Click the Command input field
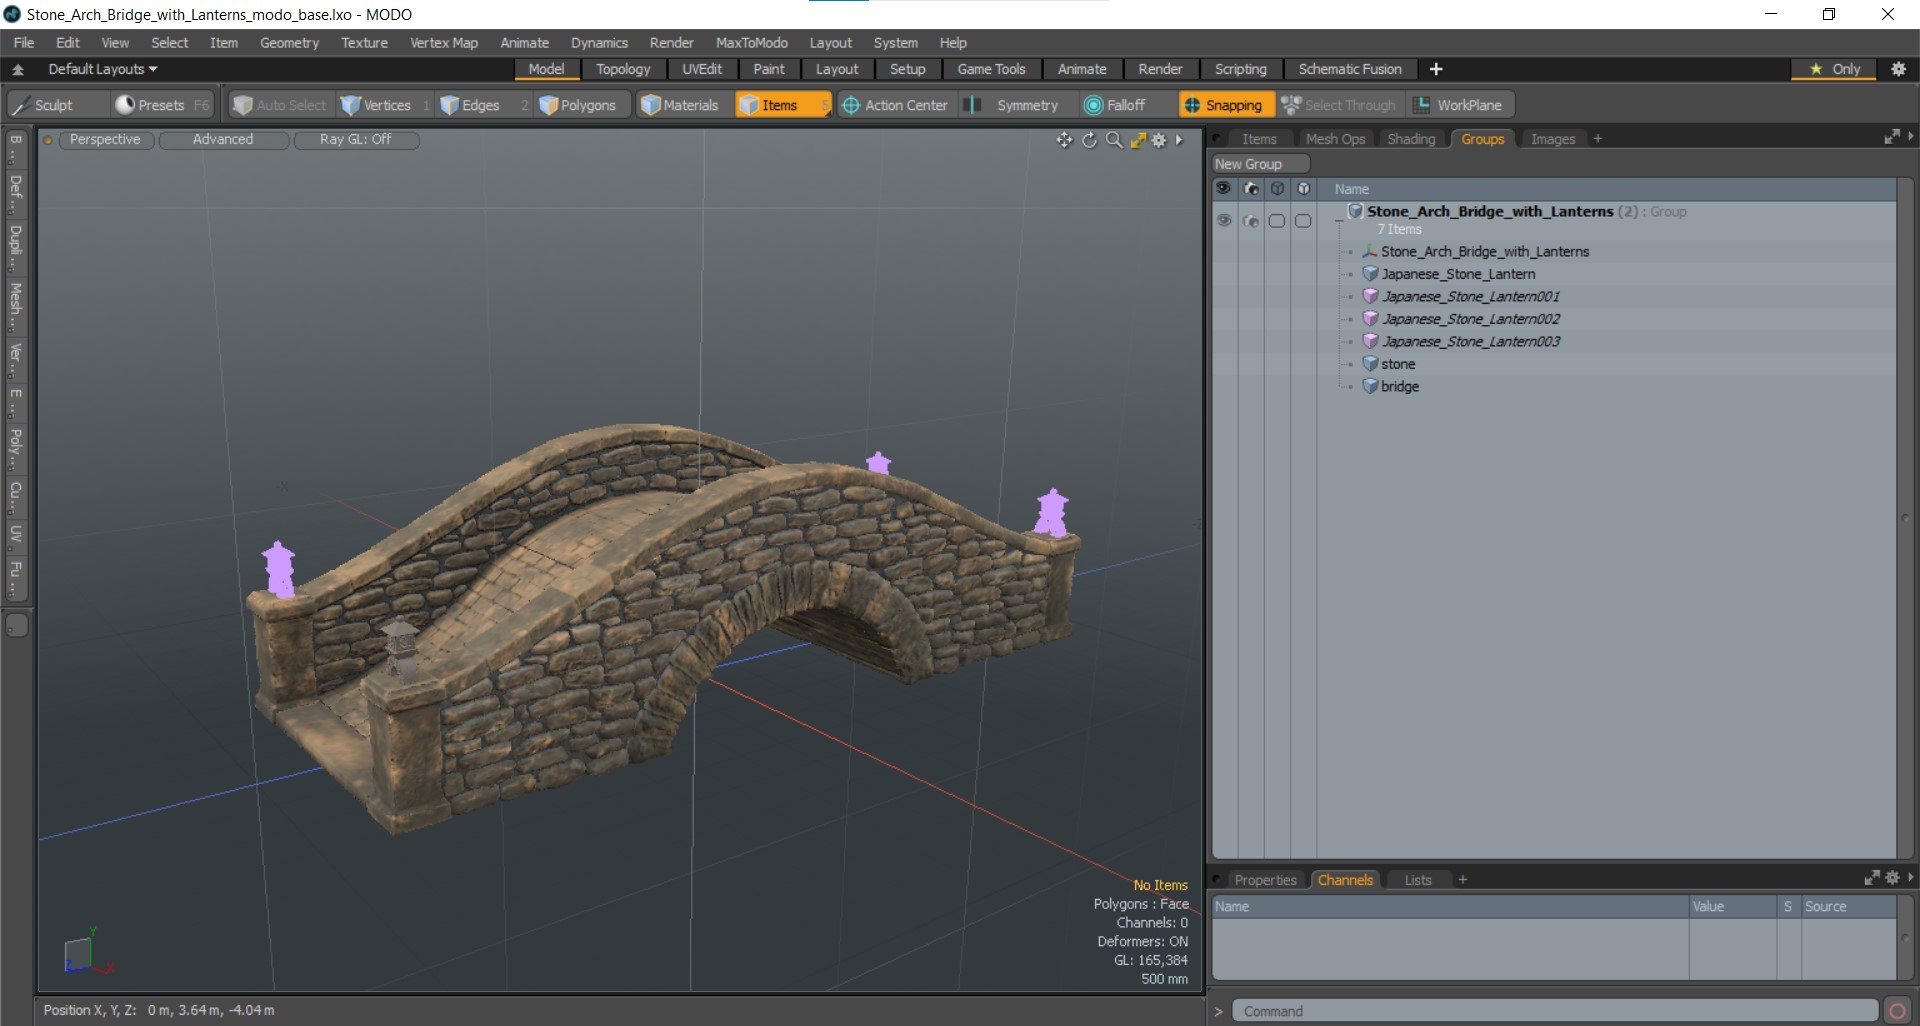 click(1555, 1011)
